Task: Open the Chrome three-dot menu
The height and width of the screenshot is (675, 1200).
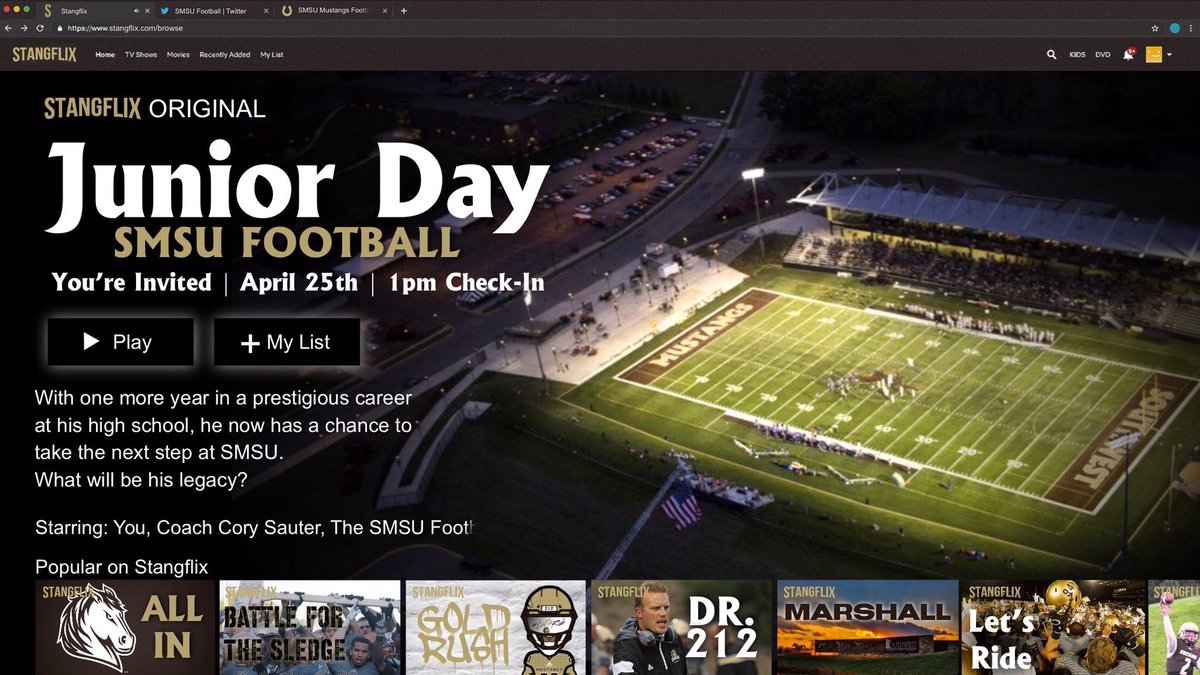Action: click(1191, 28)
